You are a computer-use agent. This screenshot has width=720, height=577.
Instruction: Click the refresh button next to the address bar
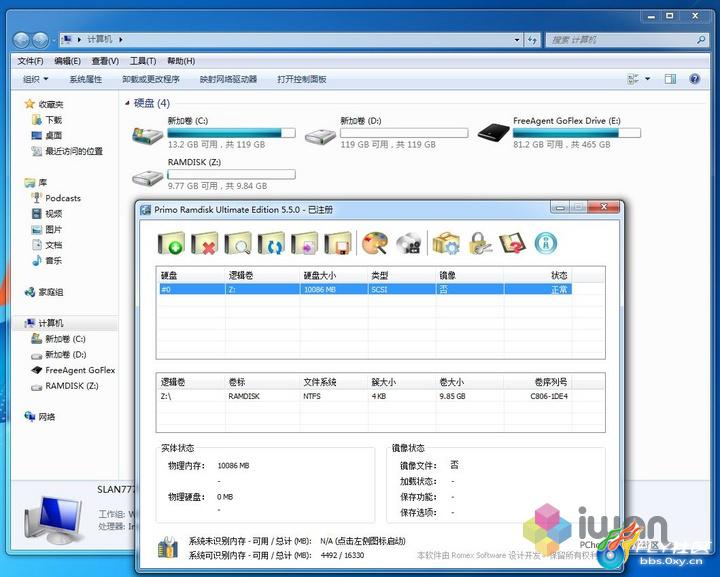[533, 40]
